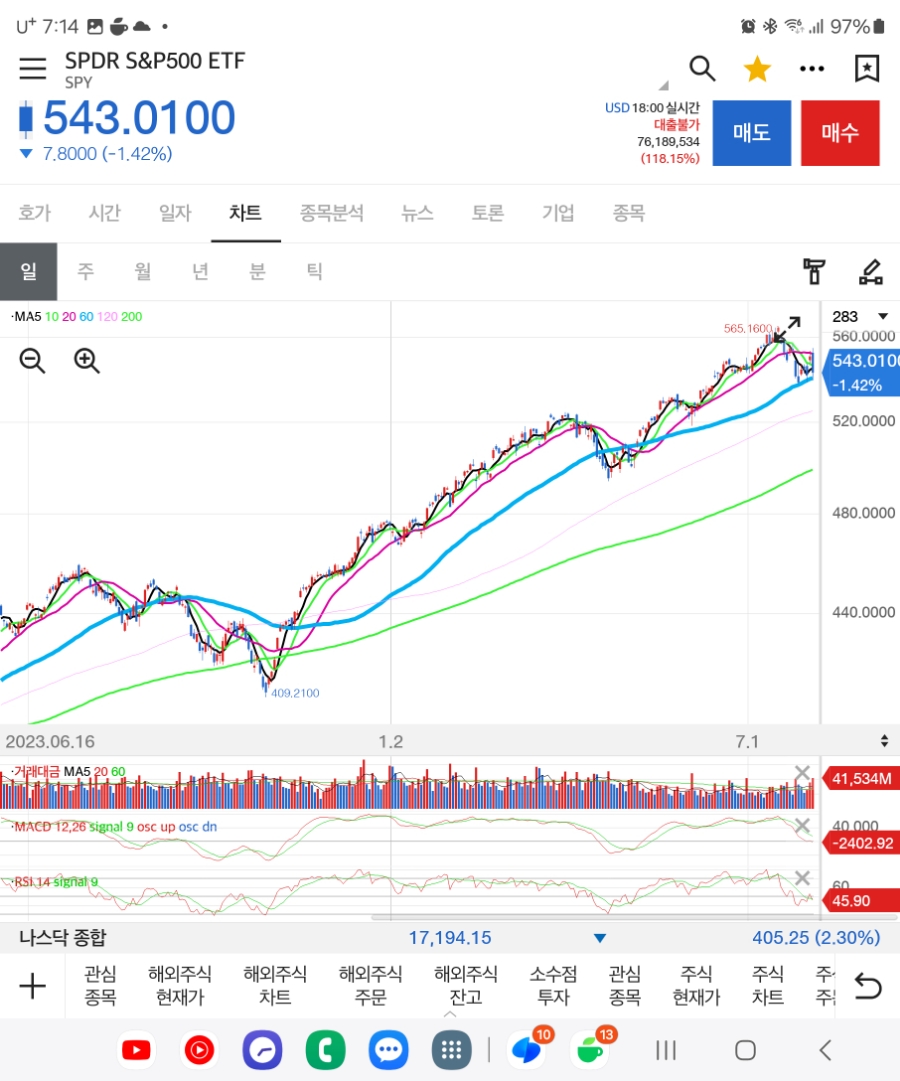Image resolution: width=900 pixels, height=1081 pixels.
Task: Tap the back navigation chevron
Action: pyautogui.click(x=825, y=1050)
